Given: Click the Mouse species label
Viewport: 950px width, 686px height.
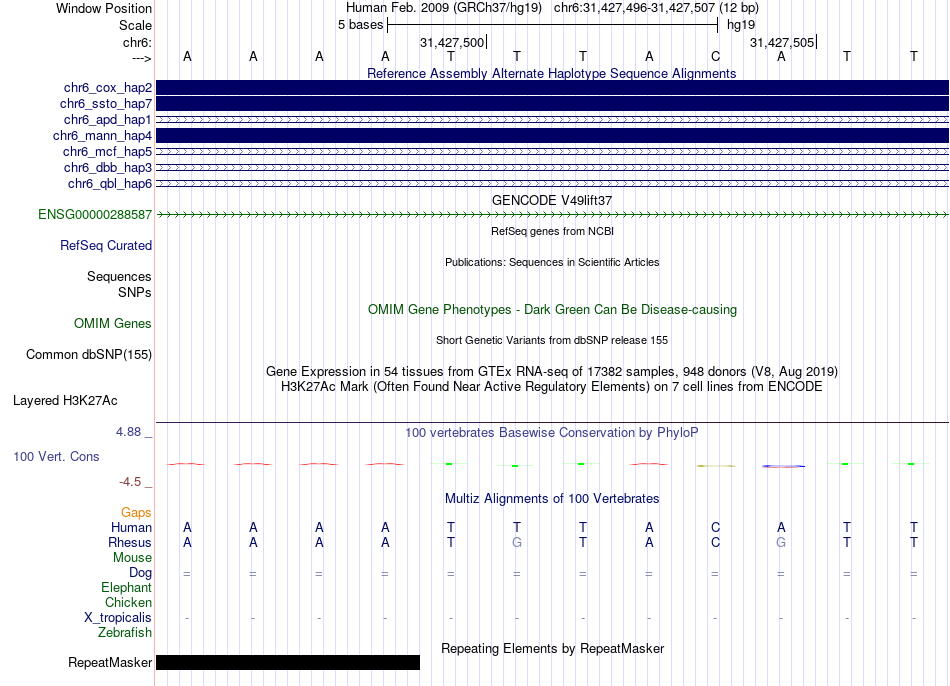Looking at the screenshot, I should tap(133, 558).
